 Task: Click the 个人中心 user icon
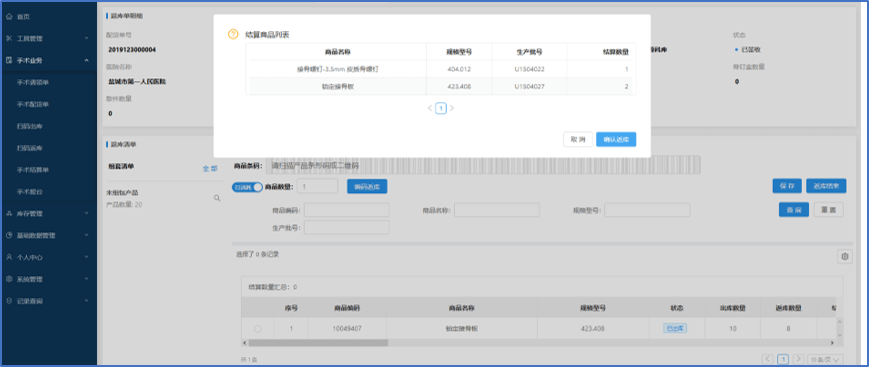tap(9, 257)
